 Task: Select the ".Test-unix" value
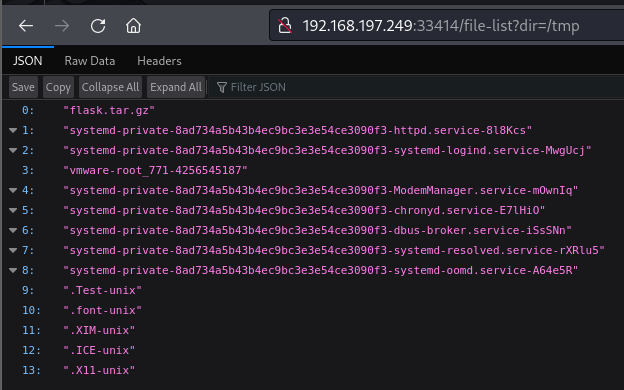pyautogui.click(x=102, y=291)
